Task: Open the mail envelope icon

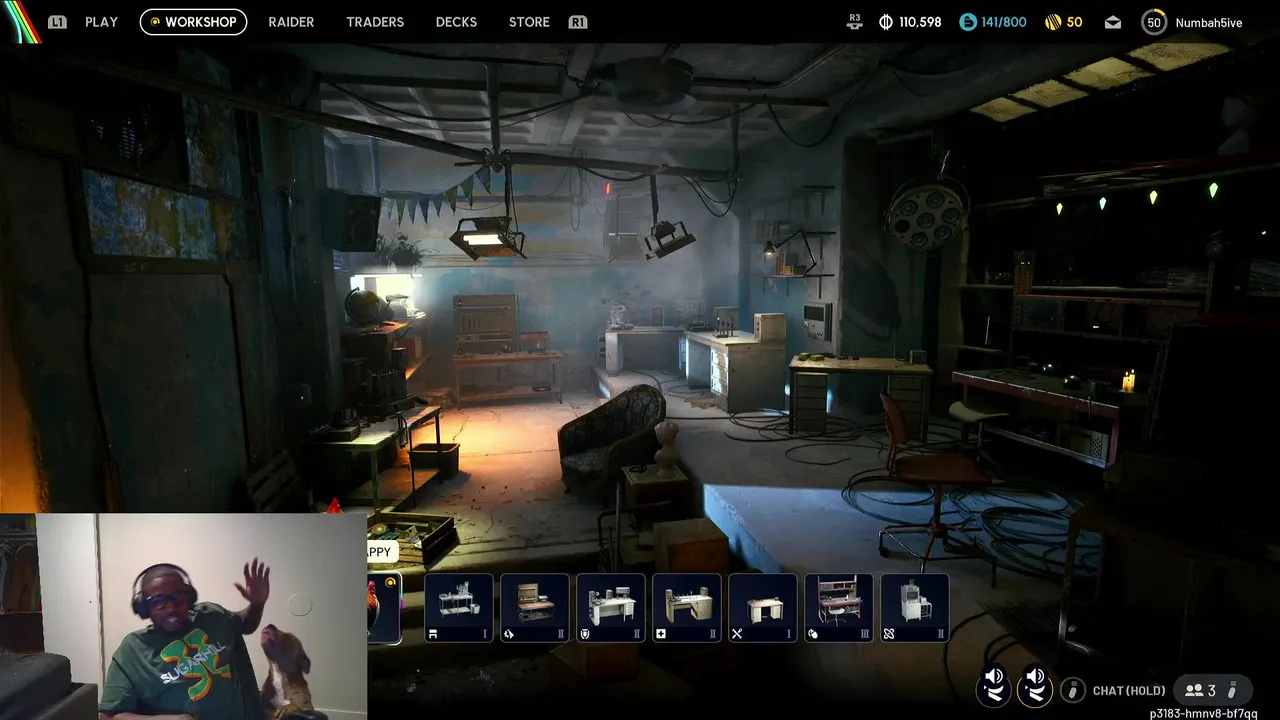Action: tap(1113, 22)
